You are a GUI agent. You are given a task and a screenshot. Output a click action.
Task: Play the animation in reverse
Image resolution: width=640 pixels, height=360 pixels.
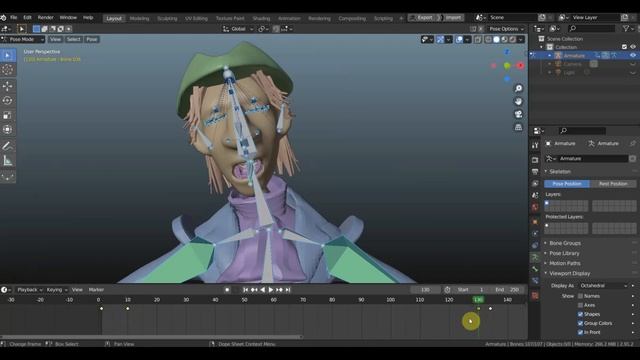point(262,290)
